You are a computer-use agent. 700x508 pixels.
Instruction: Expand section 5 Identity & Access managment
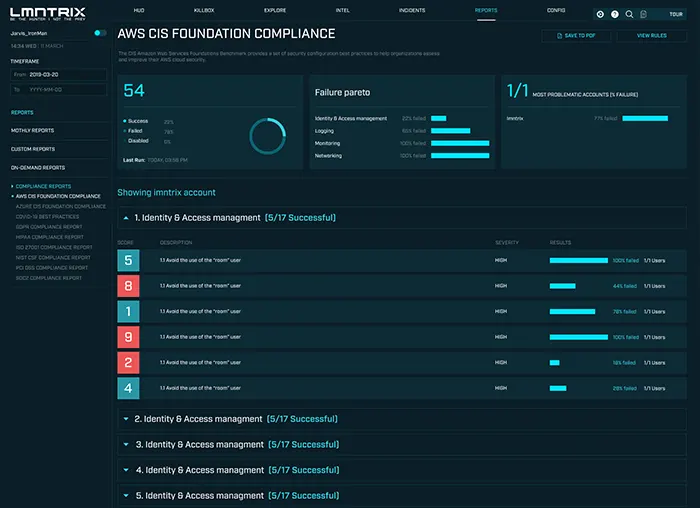coord(126,495)
